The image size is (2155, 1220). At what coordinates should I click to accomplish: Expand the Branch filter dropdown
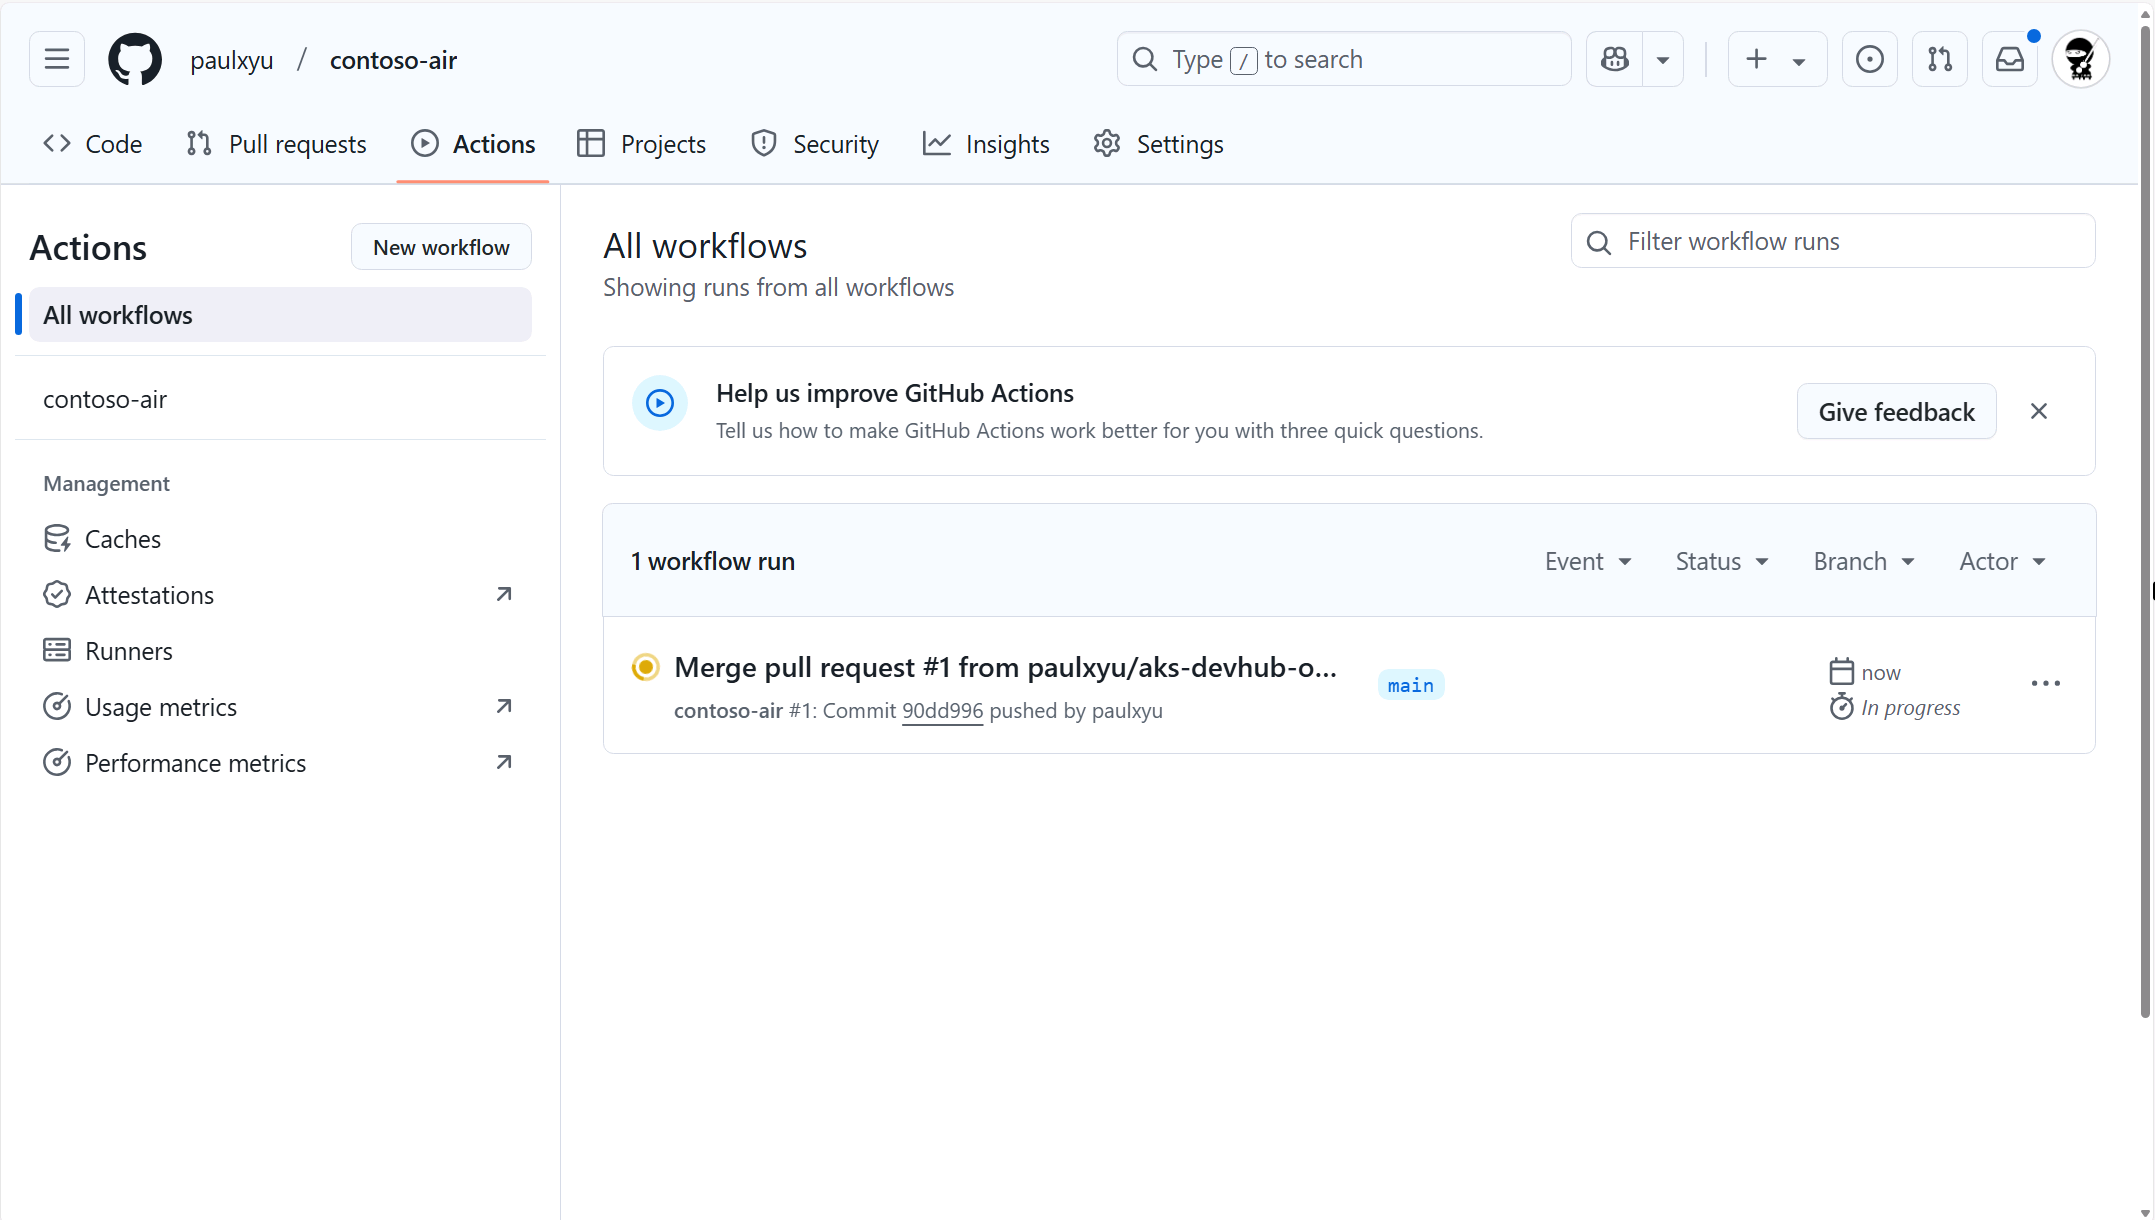point(1864,561)
